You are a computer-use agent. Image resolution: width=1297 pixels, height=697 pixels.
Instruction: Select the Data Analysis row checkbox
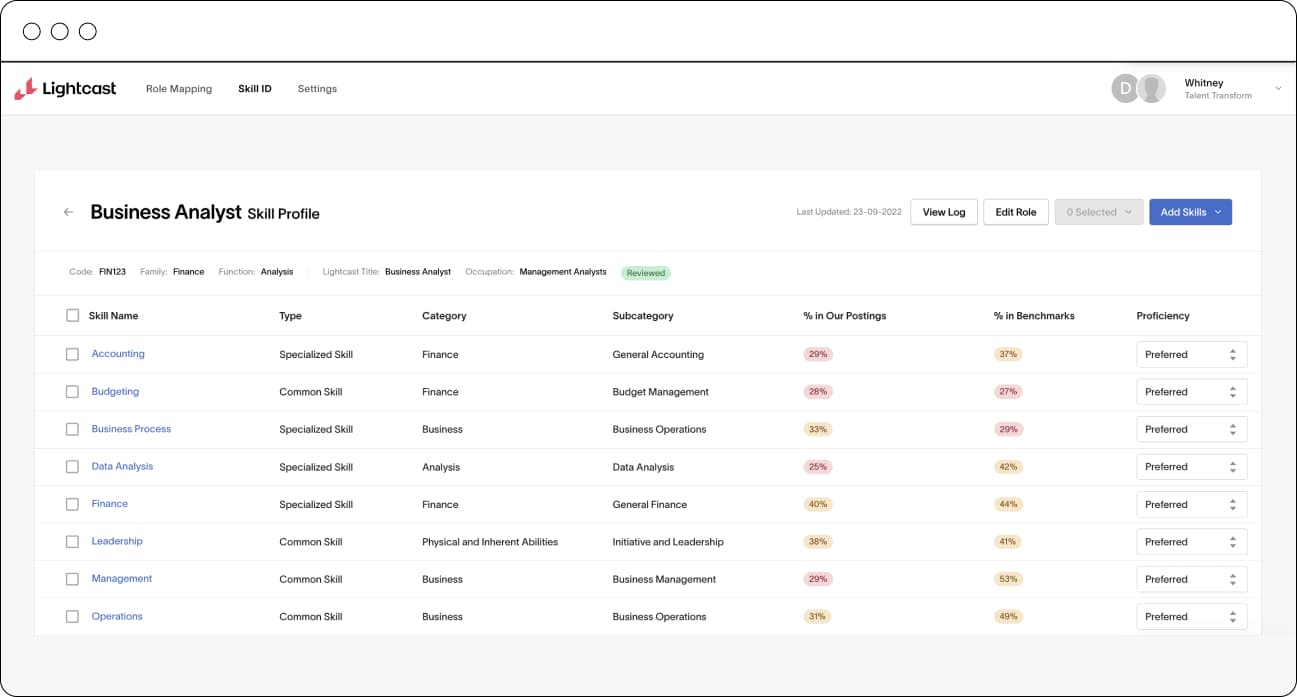pyautogui.click(x=72, y=467)
